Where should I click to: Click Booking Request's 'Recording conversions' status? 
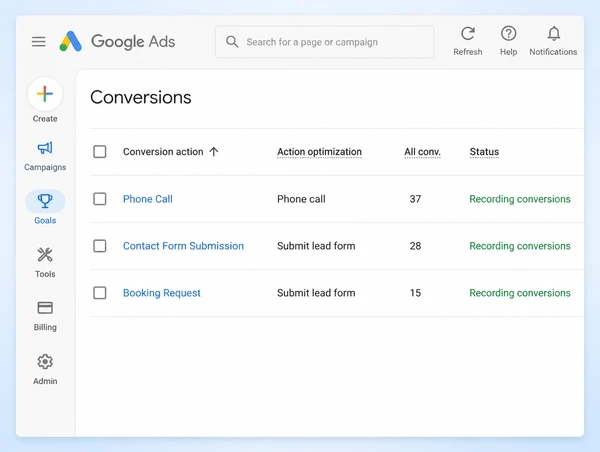pos(520,293)
